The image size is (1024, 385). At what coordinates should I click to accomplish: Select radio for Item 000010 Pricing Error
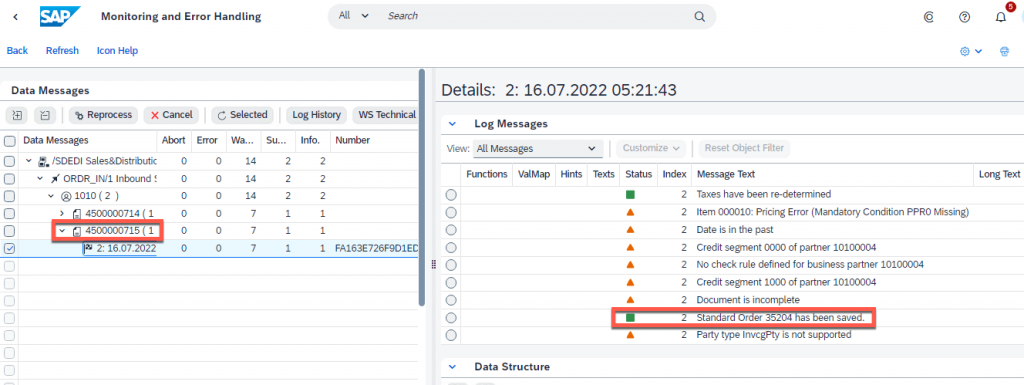pos(451,212)
